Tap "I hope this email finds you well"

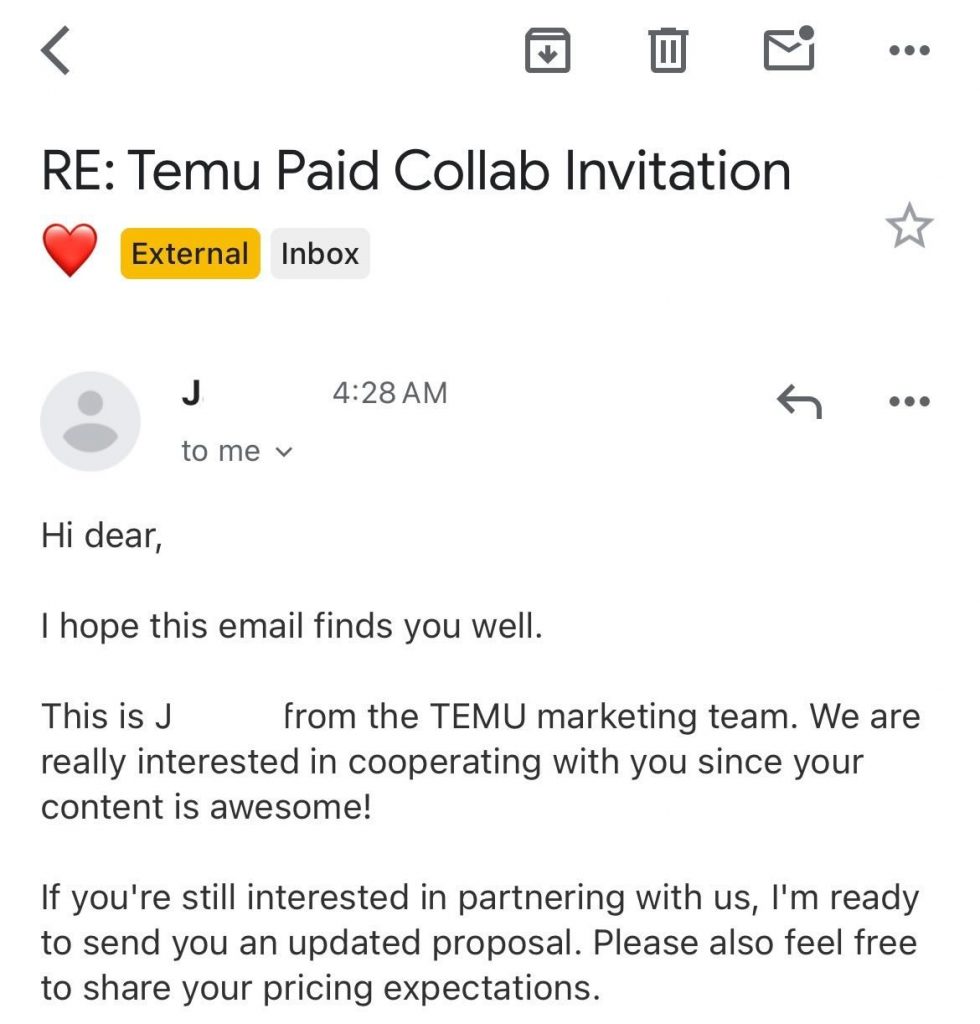point(291,628)
